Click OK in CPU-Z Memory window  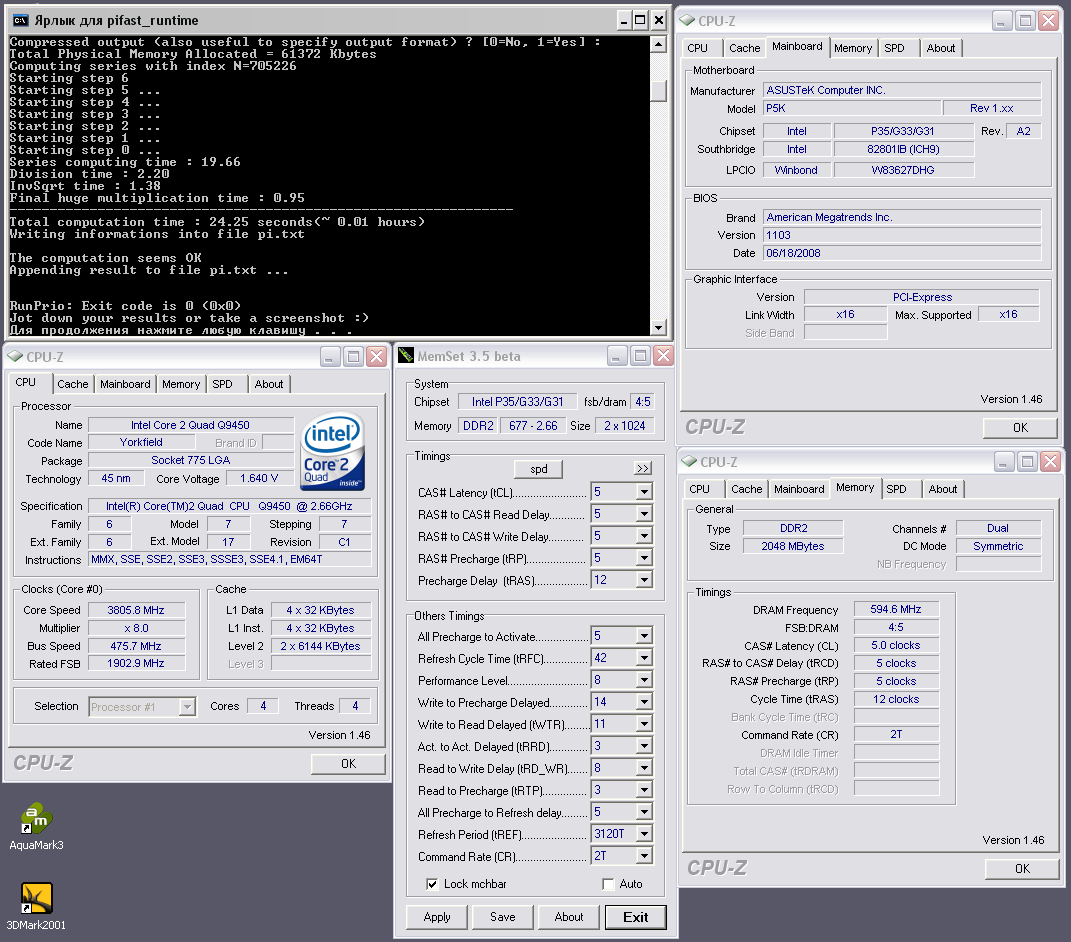(1022, 869)
